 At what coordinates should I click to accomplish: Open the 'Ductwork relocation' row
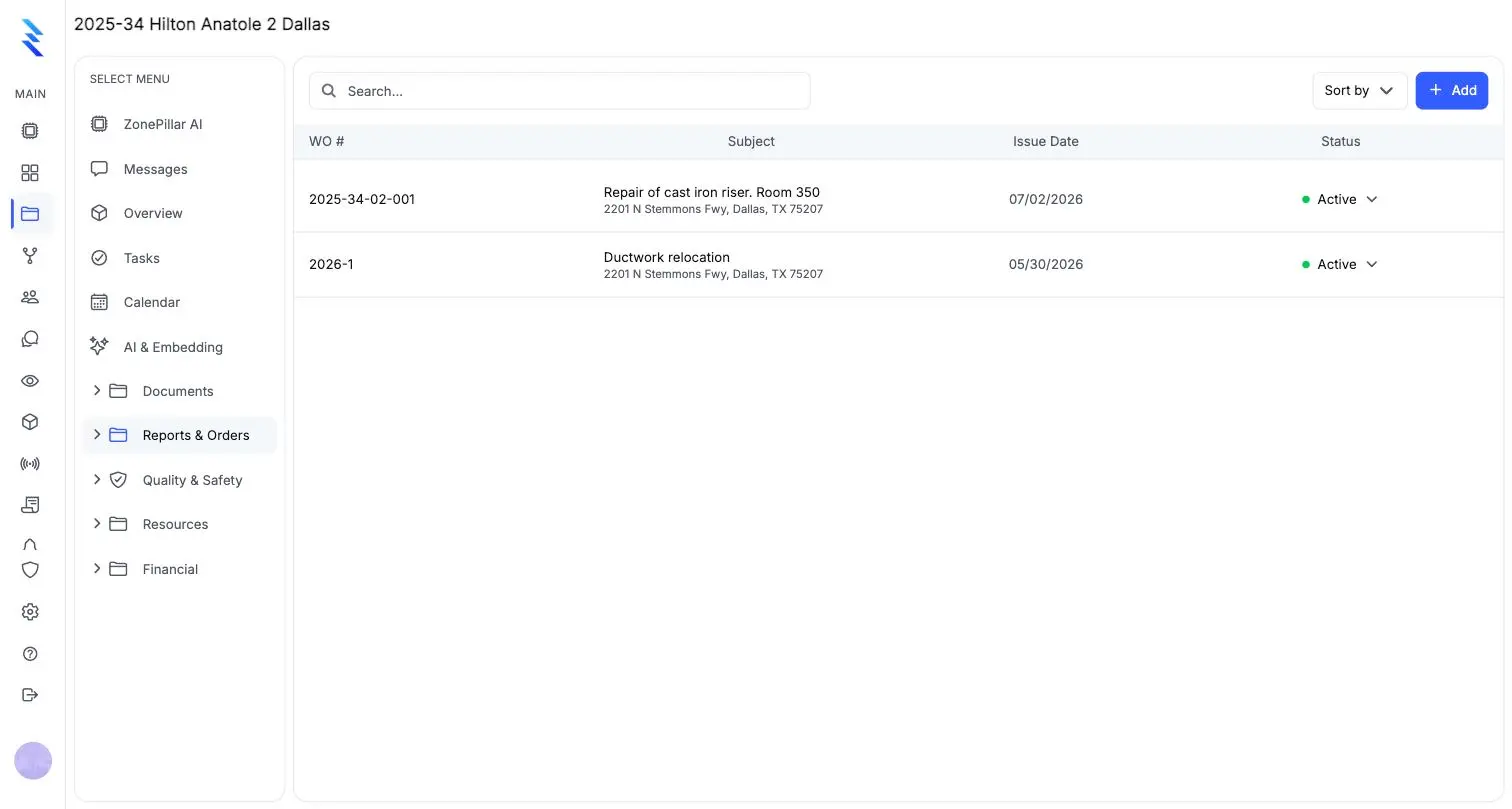tap(898, 264)
